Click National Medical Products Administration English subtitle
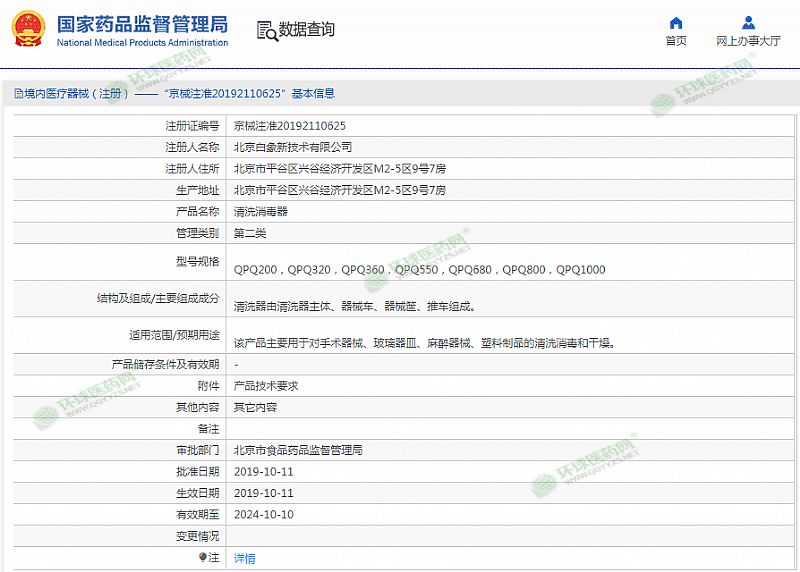Viewport: 800px width, 572px height. [142, 43]
